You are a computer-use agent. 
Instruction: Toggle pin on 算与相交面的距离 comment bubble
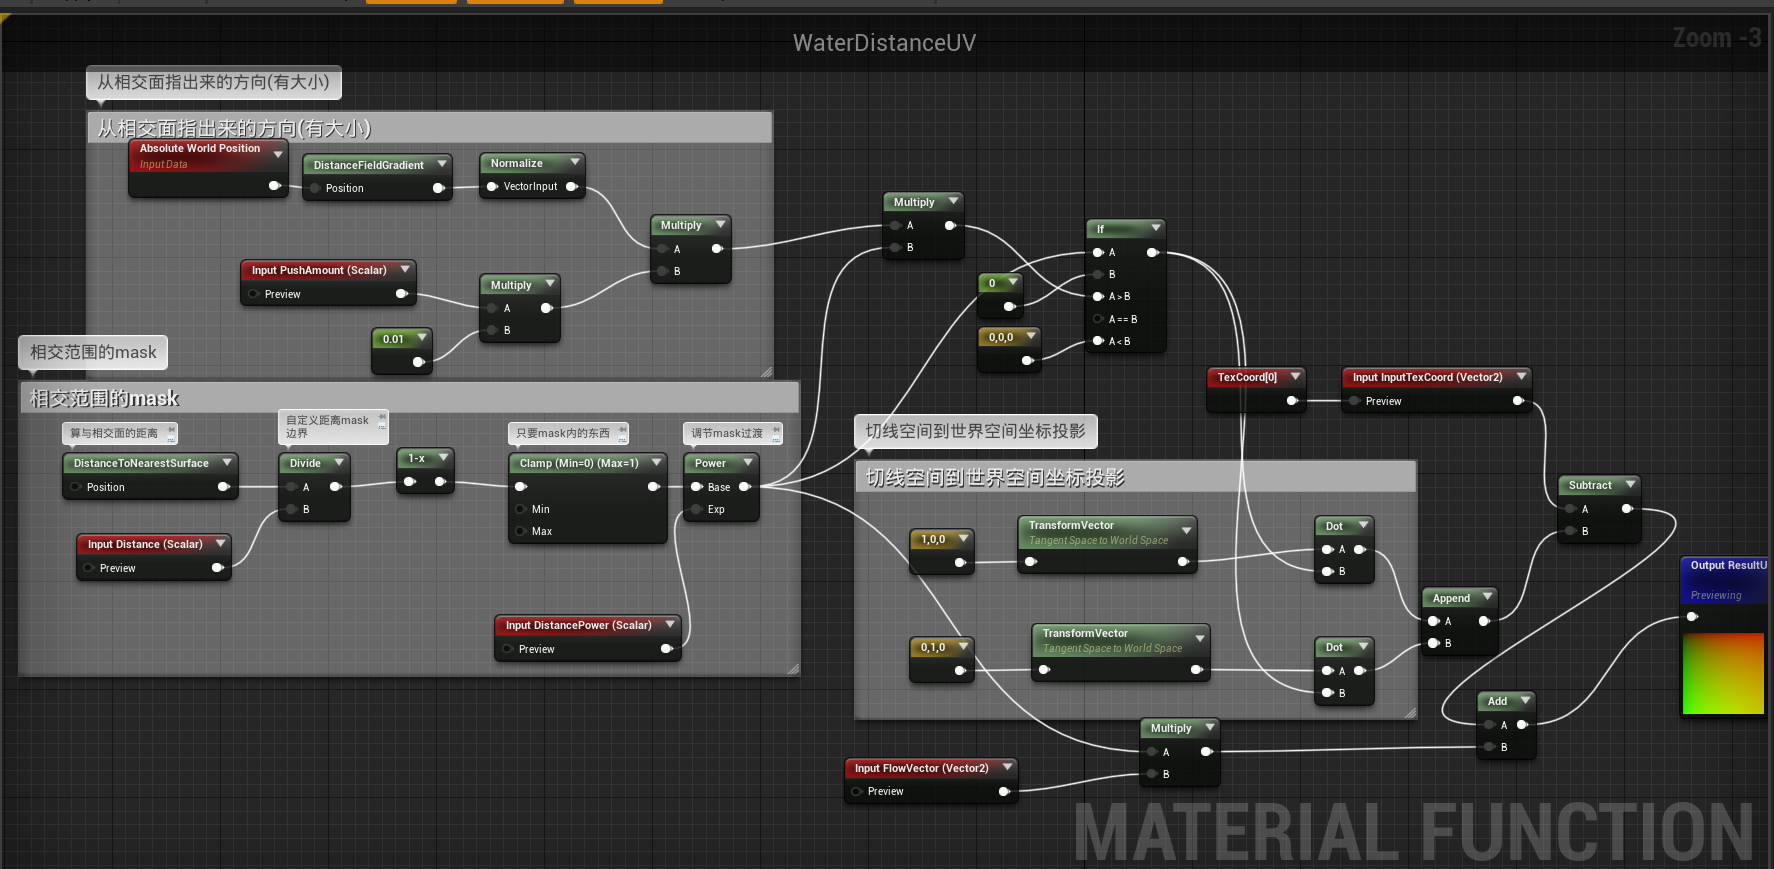(x=172, y=429)
